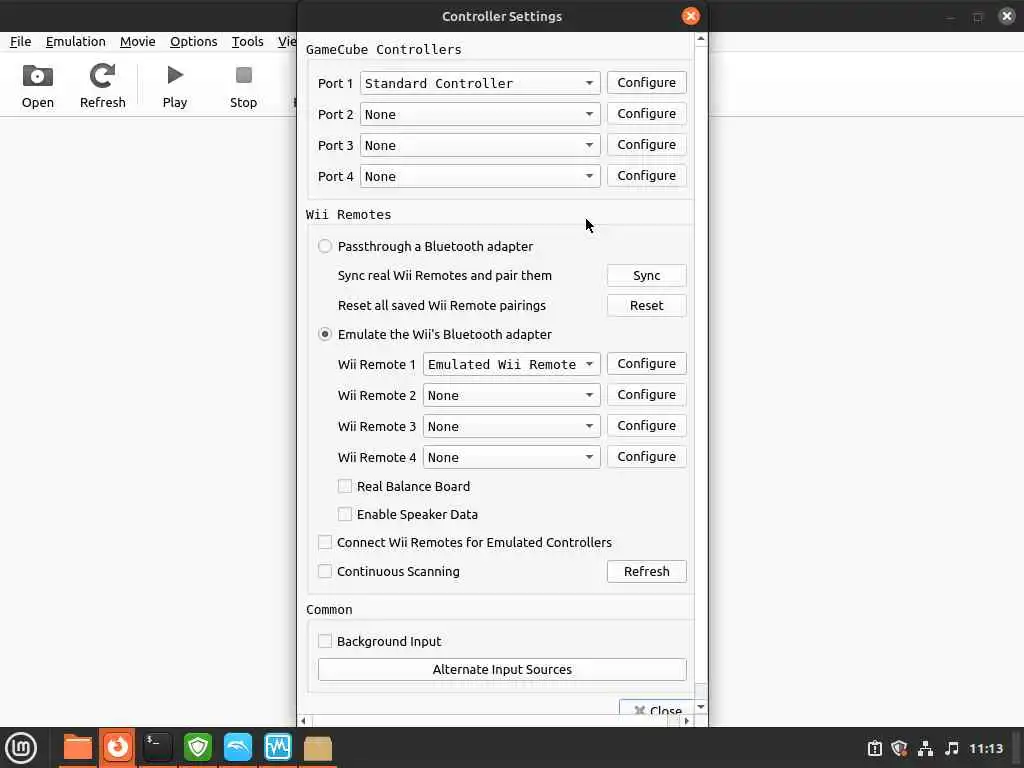Click the horizontal scrollbar right arrow
This screenshot has width=1024, height=768.
pos(686,721)
